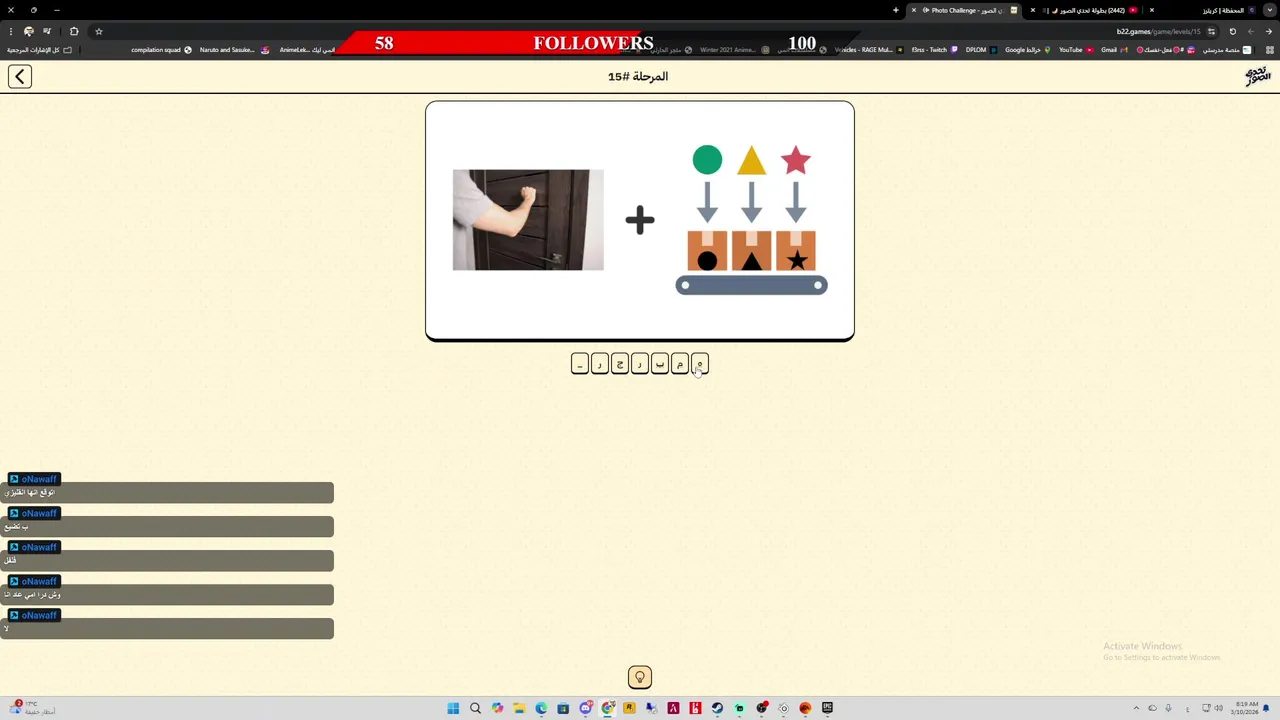
Task: Click the answer box with letter ج
Action: point(620,364)
